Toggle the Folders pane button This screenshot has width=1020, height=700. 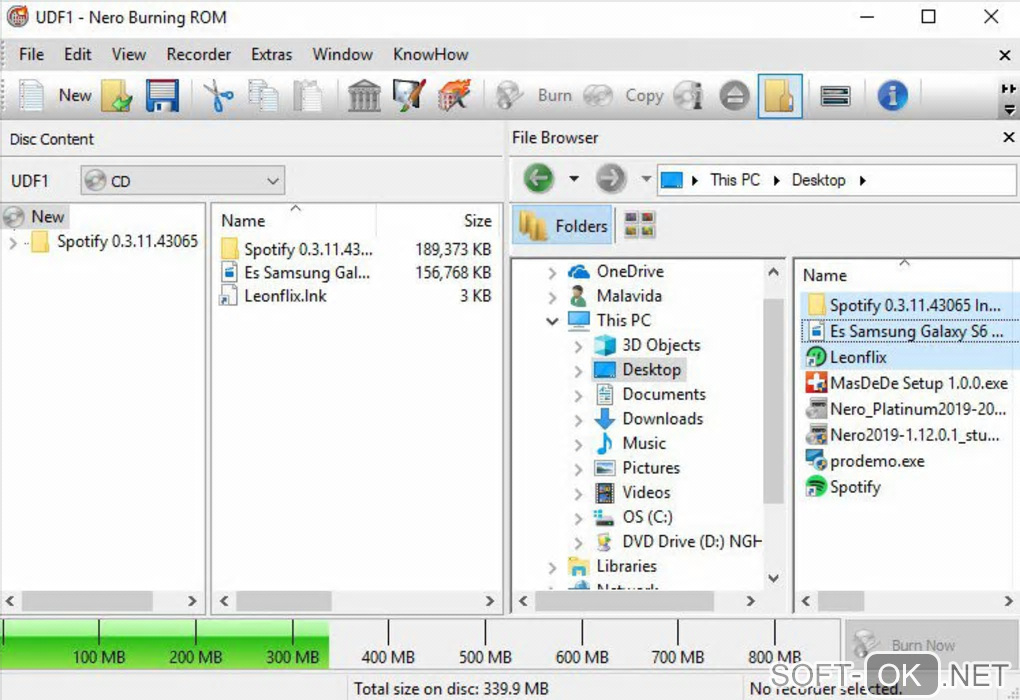tap(563, 225)
